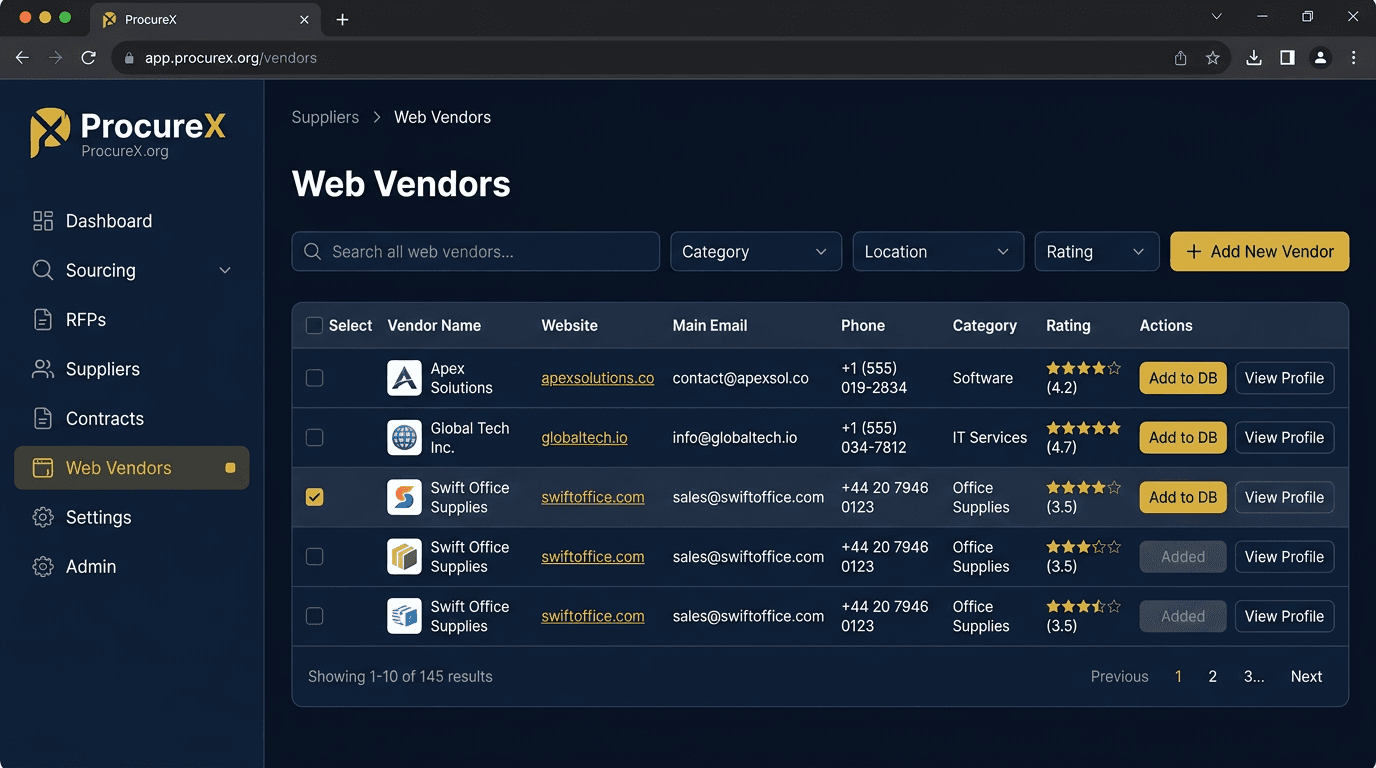Viewport: 1376px width, 768px height.
Task: Open the globaltech.io website link
Action: [584, 437]
